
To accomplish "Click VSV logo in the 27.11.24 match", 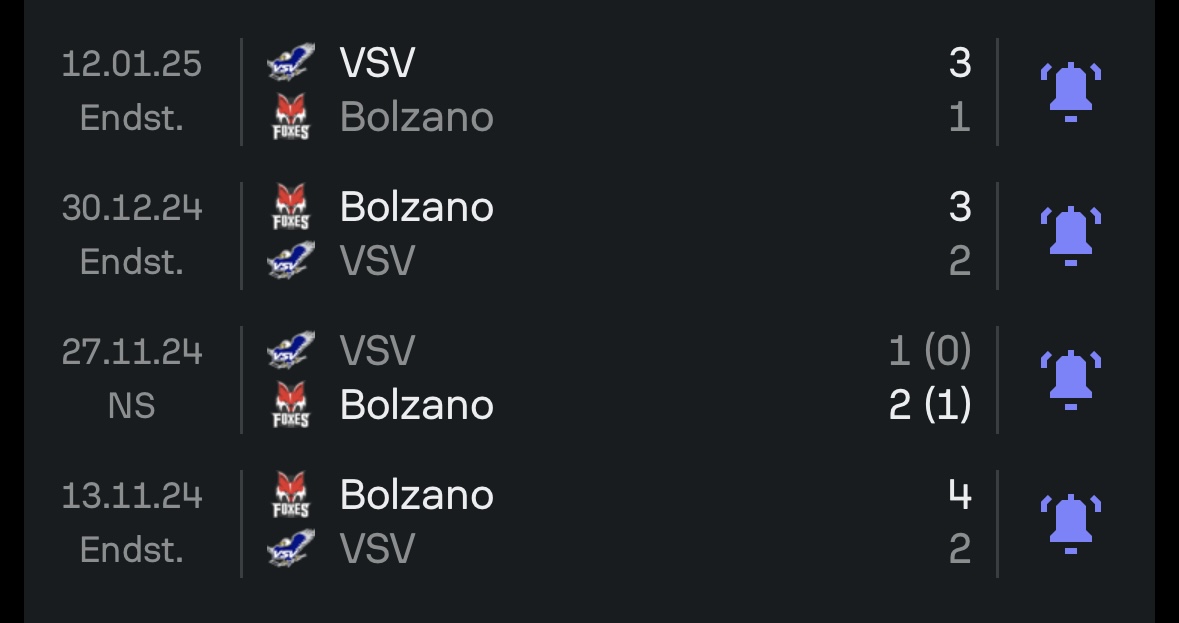I will coord(291,352).
